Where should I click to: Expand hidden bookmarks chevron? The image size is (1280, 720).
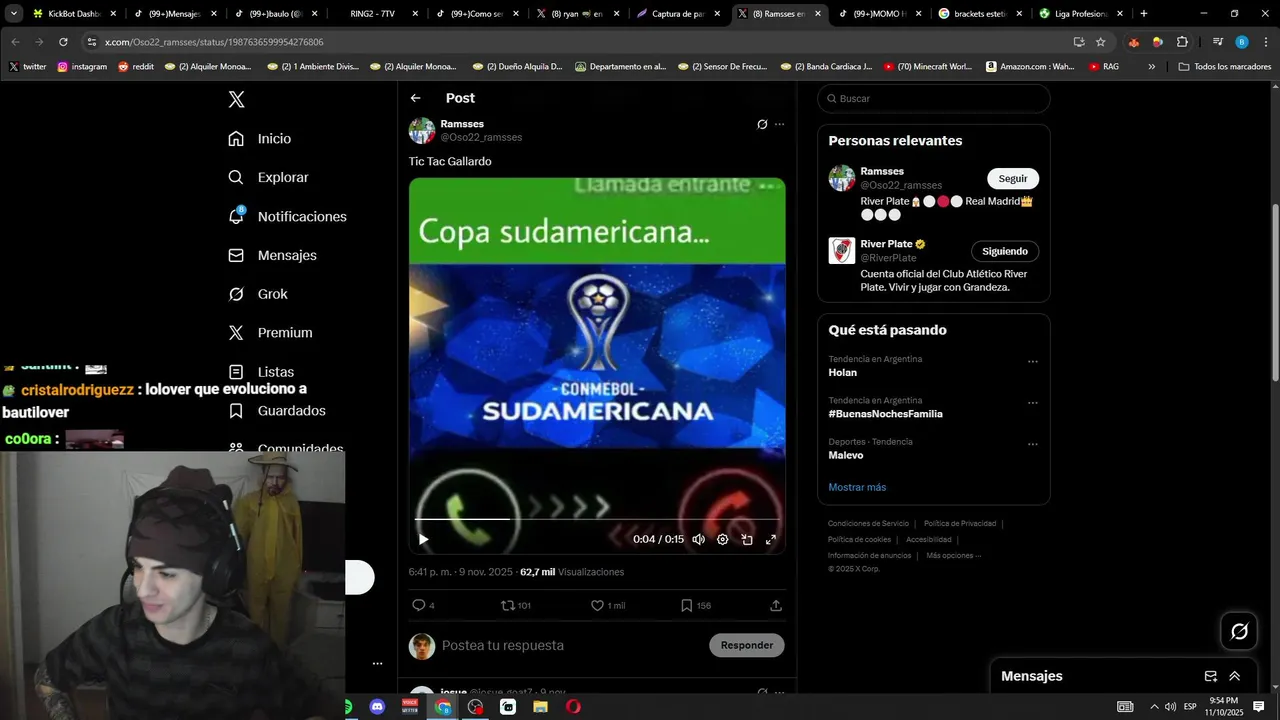(x=1152, y=67)
